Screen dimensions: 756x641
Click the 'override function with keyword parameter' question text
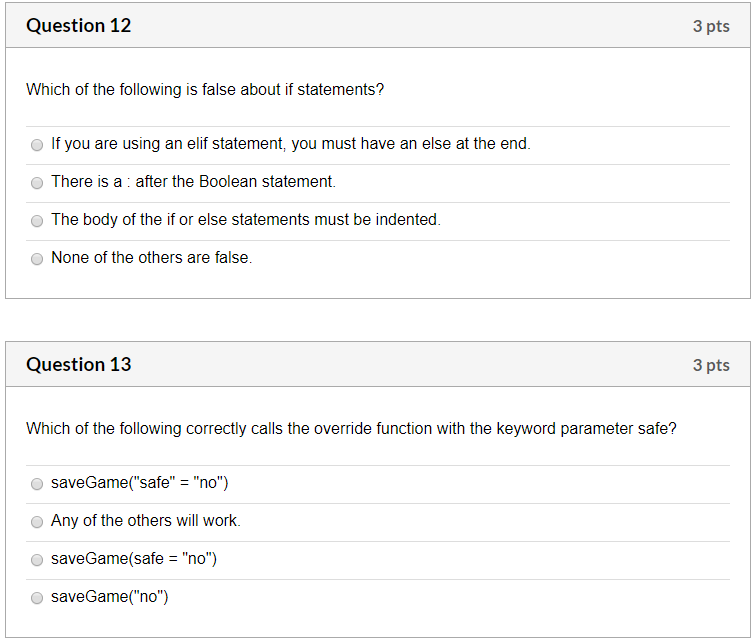point(351,429)
